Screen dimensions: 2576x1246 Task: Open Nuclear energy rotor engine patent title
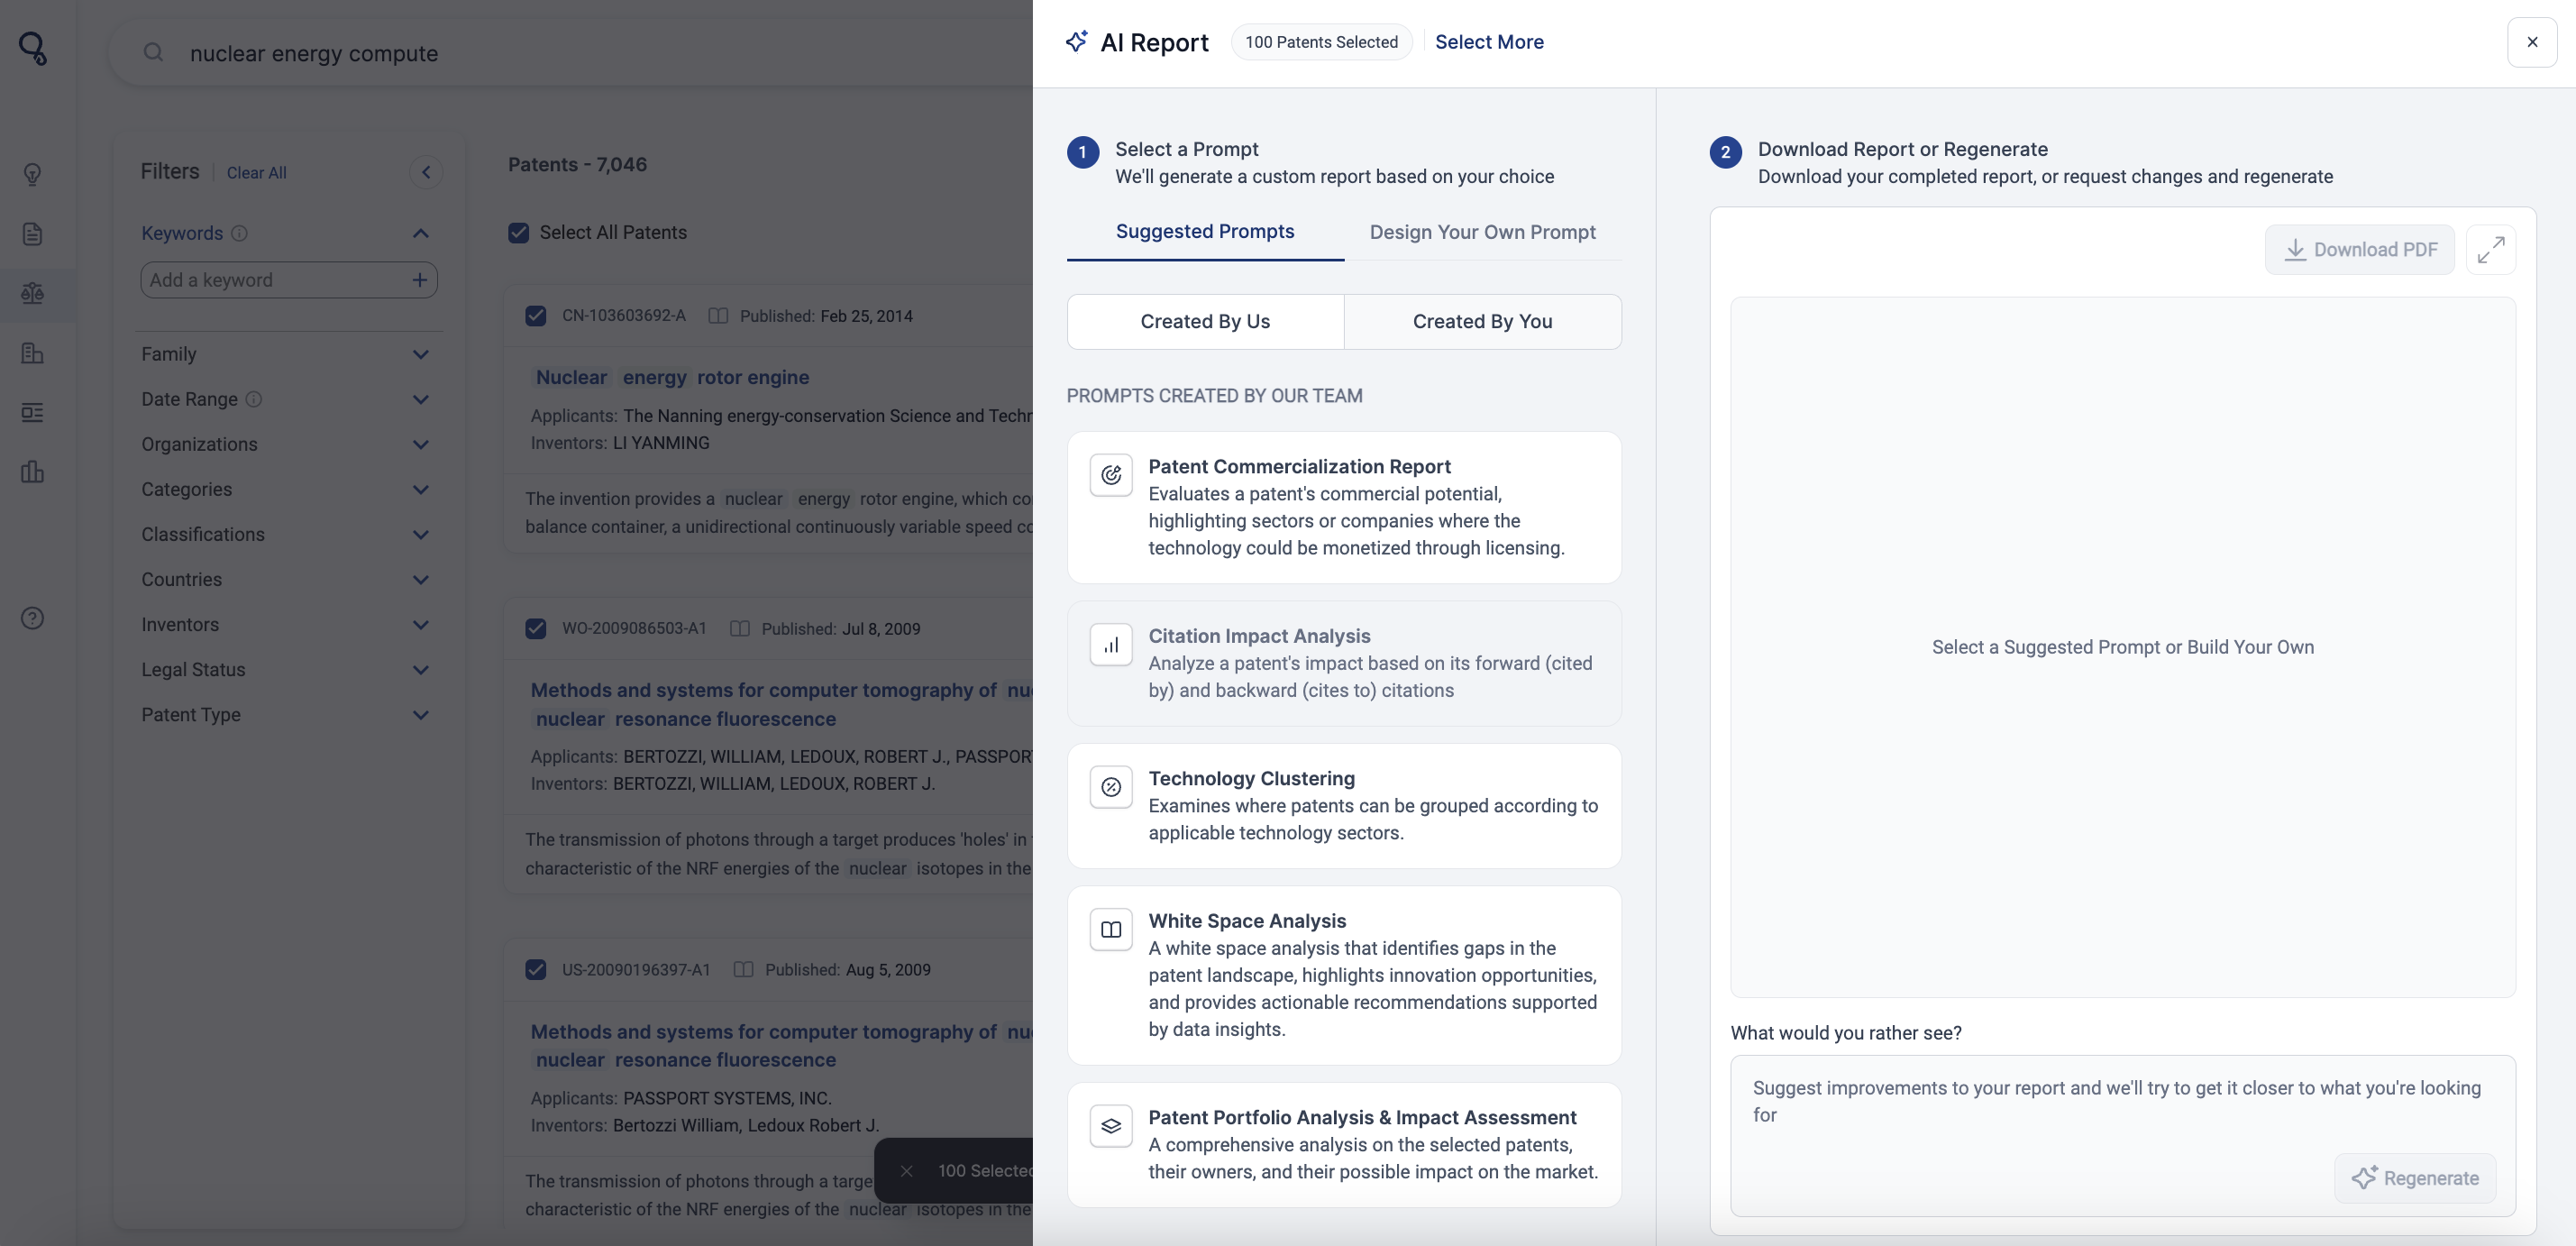(x=672, y=377)
